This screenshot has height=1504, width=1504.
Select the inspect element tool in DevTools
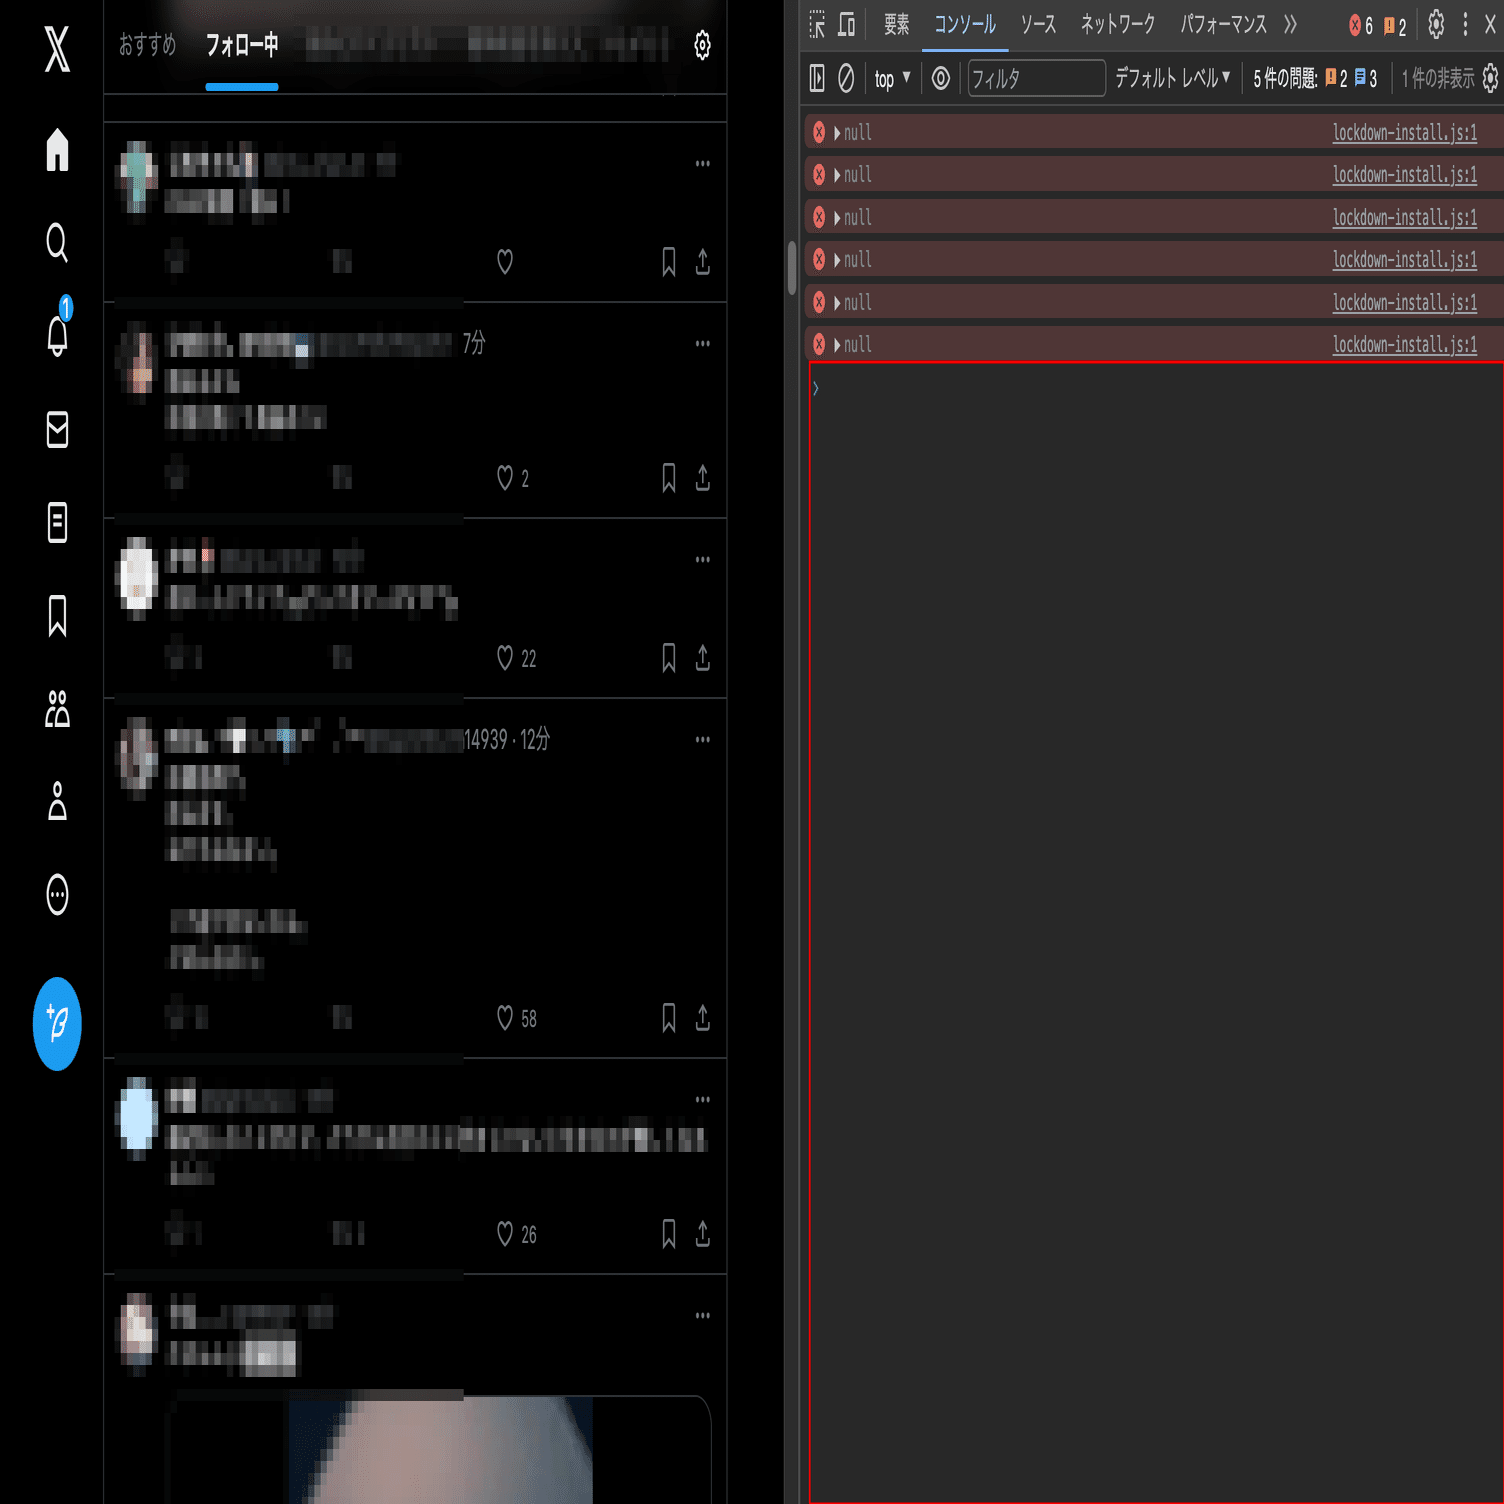point(816,25)
